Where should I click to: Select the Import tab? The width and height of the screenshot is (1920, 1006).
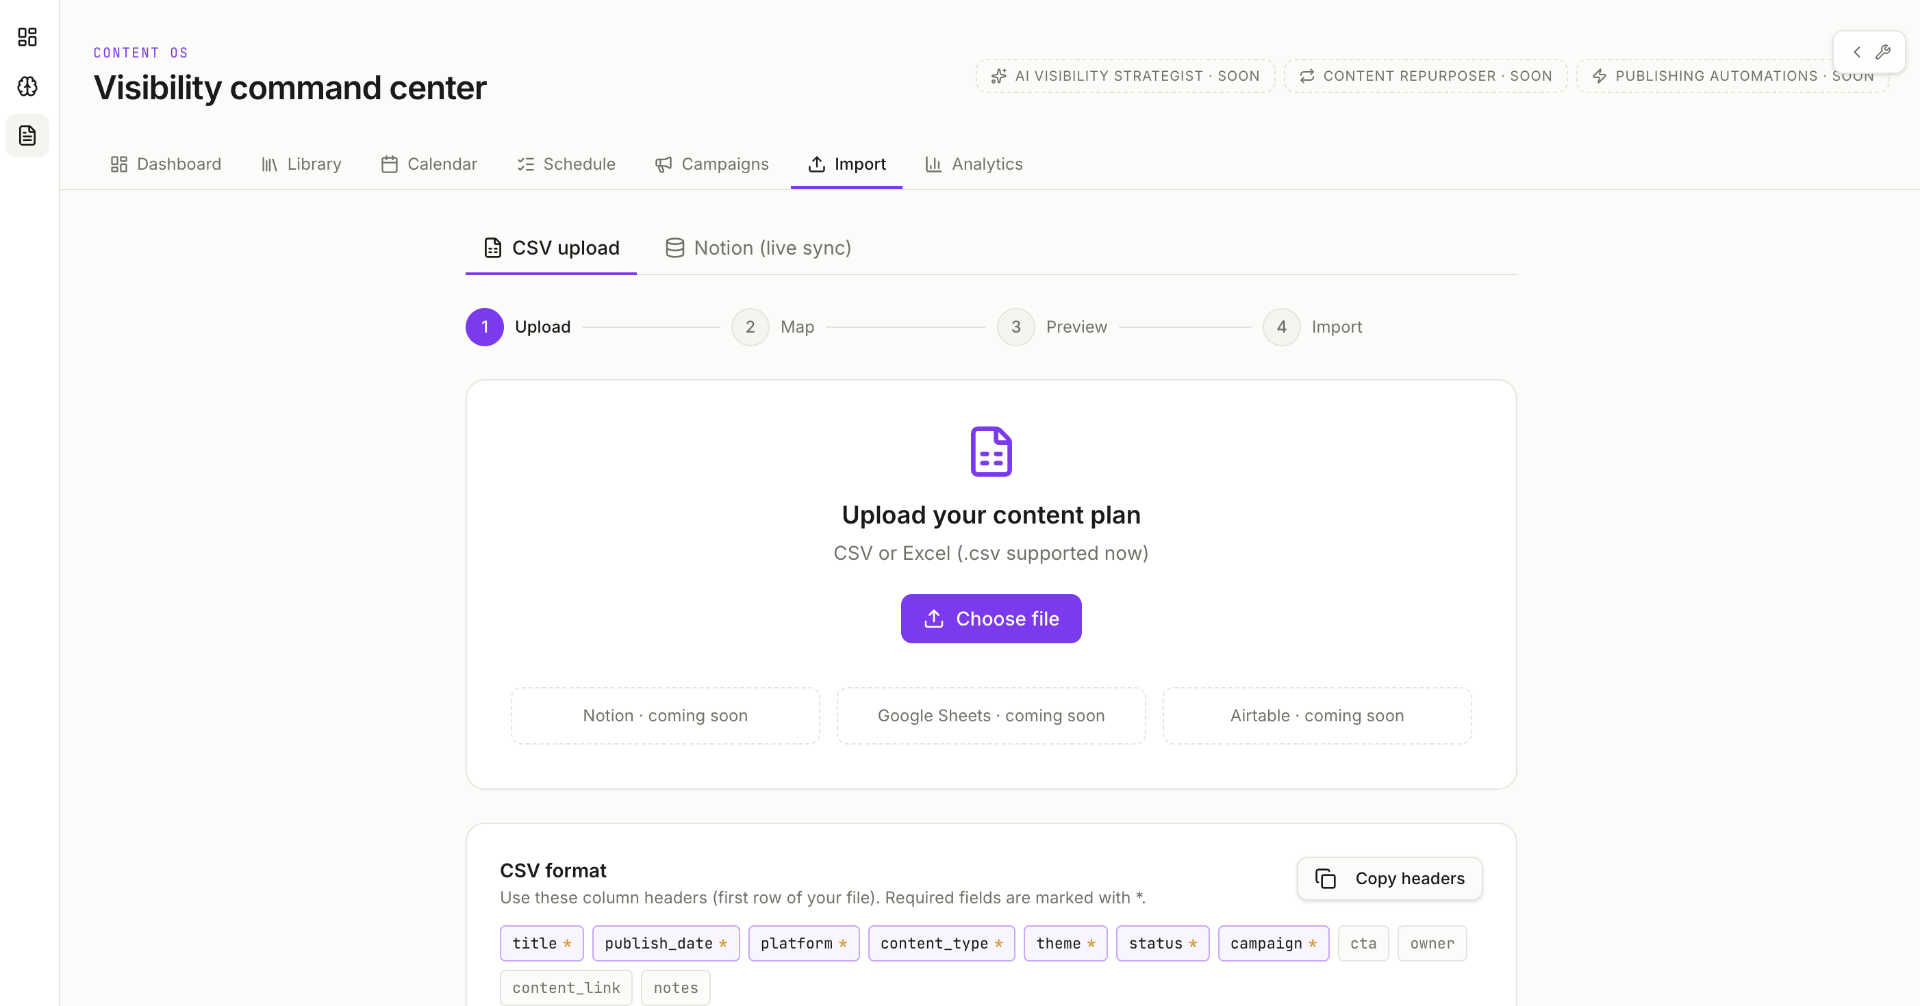[x=847, y=164]
